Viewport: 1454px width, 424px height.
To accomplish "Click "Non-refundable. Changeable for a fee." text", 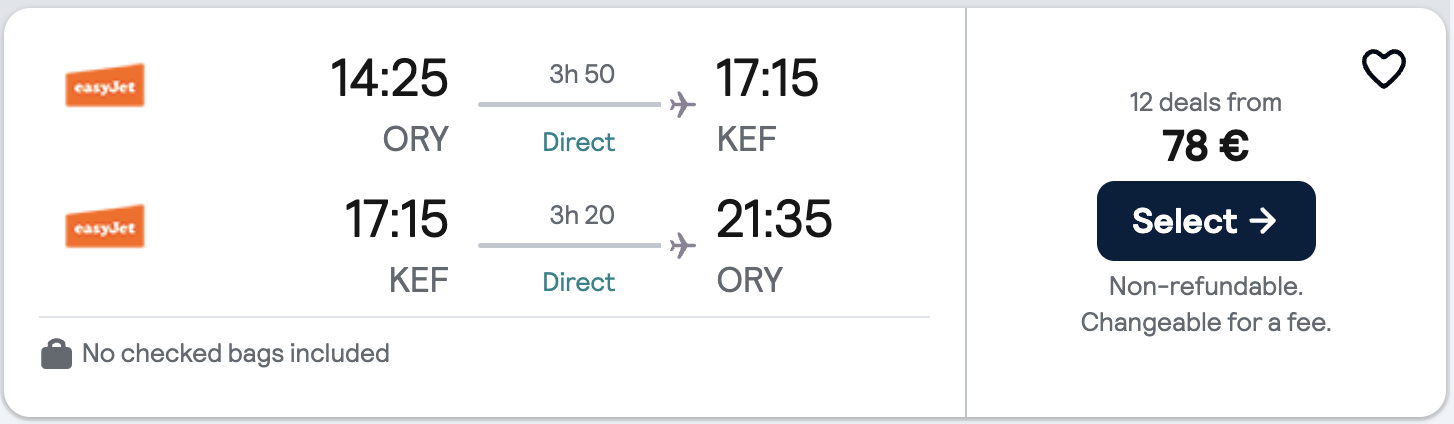I will (x=1205, y=304).
